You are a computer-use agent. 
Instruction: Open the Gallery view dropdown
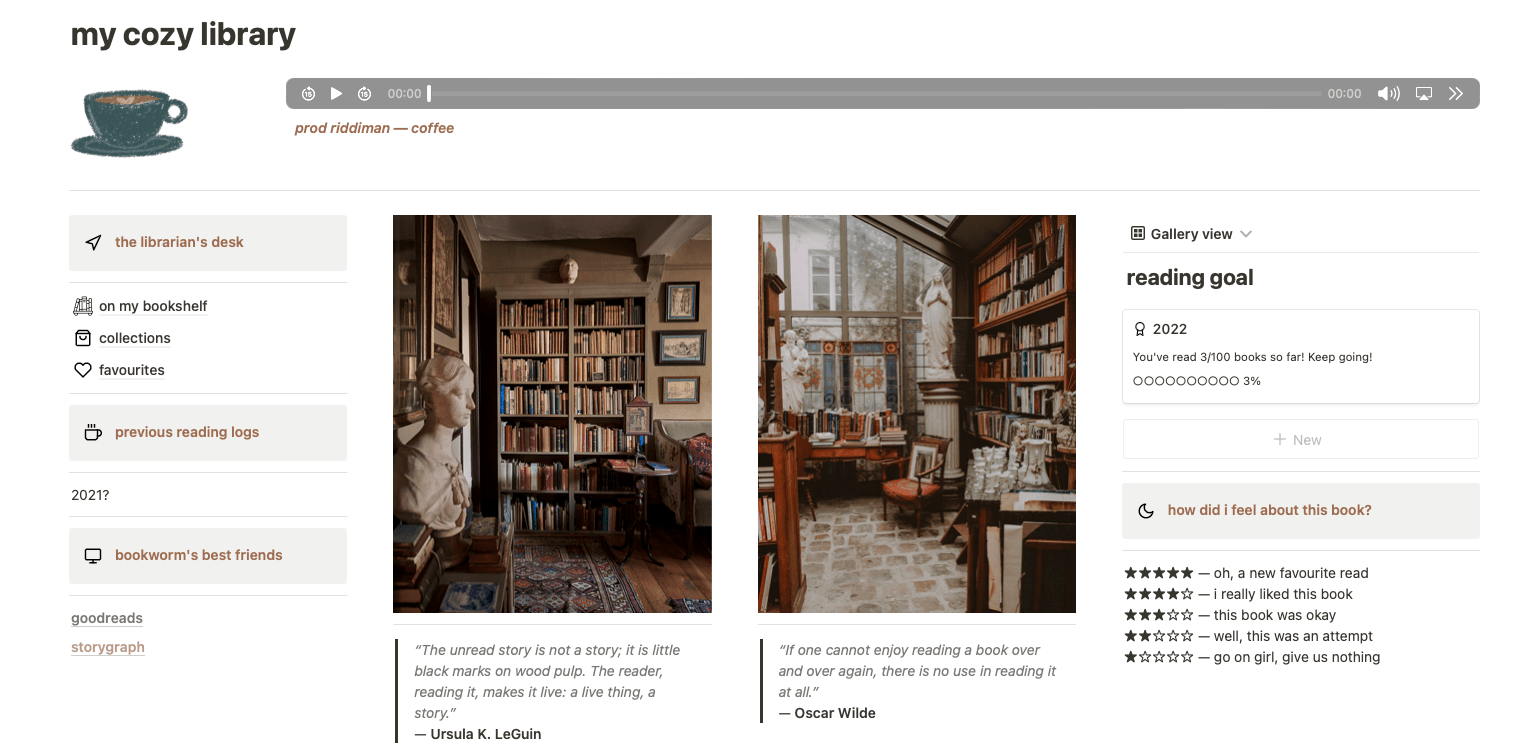point(1191,233)
